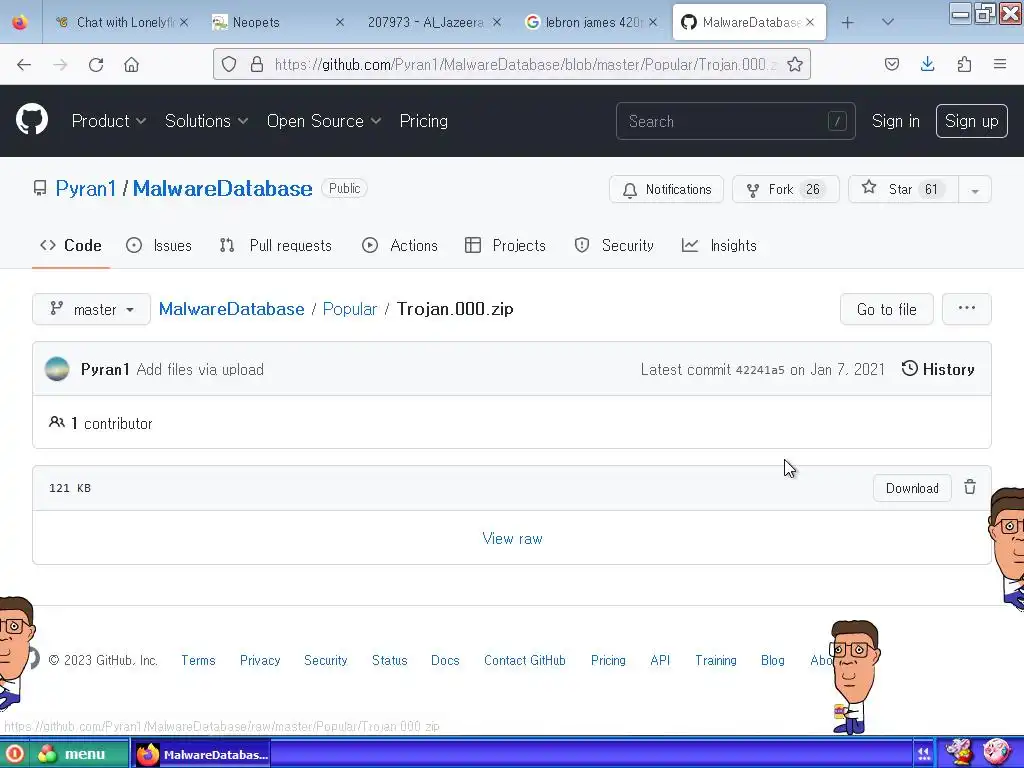
Task: Click the Notifications button
Action: tap(666, 189)
